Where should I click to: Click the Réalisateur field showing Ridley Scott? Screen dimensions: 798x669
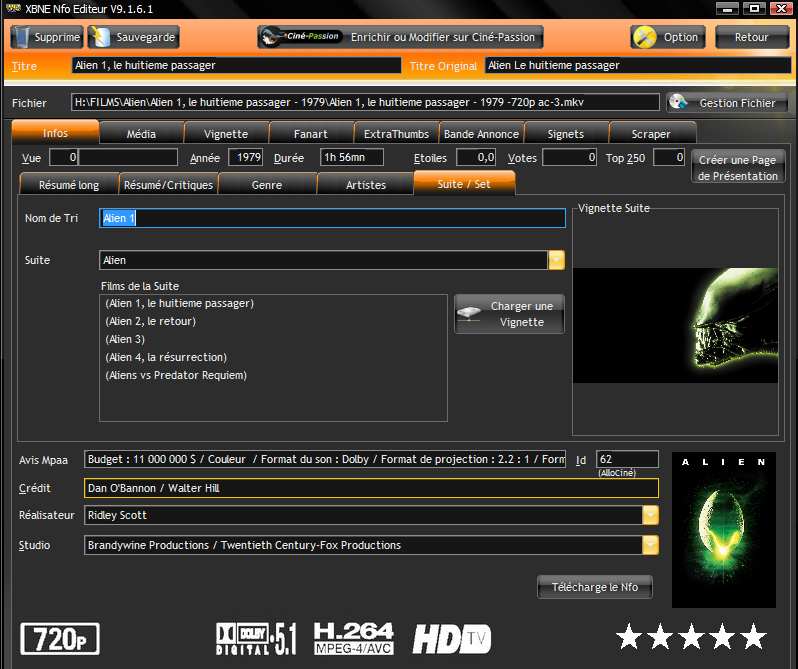point(363,515)
